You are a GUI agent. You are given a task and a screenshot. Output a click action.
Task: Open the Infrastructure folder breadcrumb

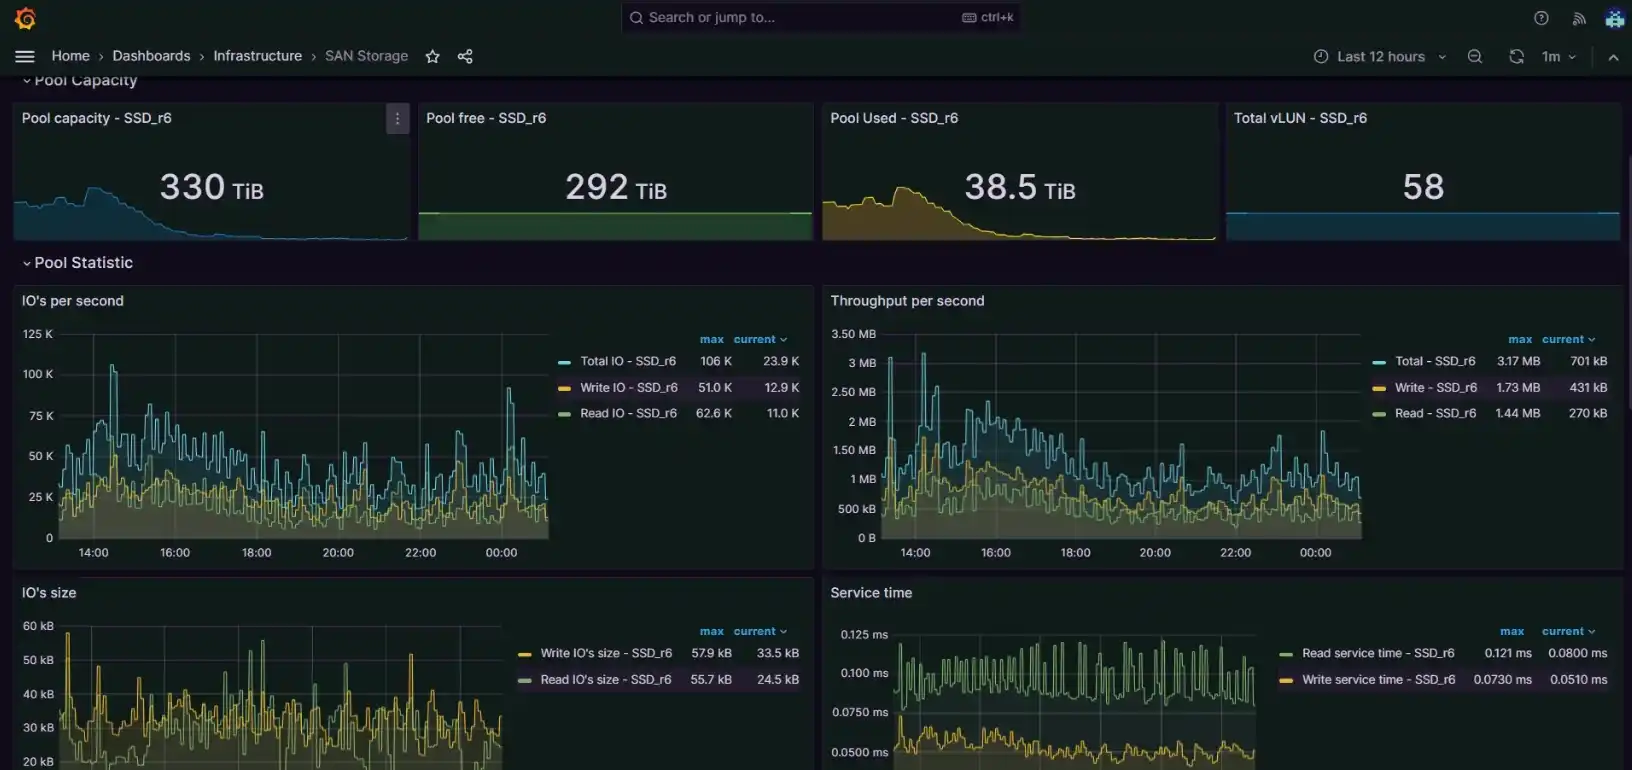pyautogui.click(x=257, y=56)
